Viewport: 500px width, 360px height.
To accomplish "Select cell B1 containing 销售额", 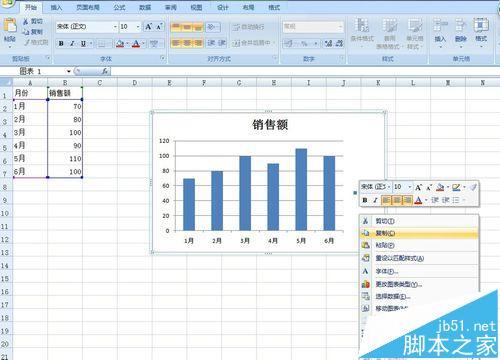I will (65, 93).
